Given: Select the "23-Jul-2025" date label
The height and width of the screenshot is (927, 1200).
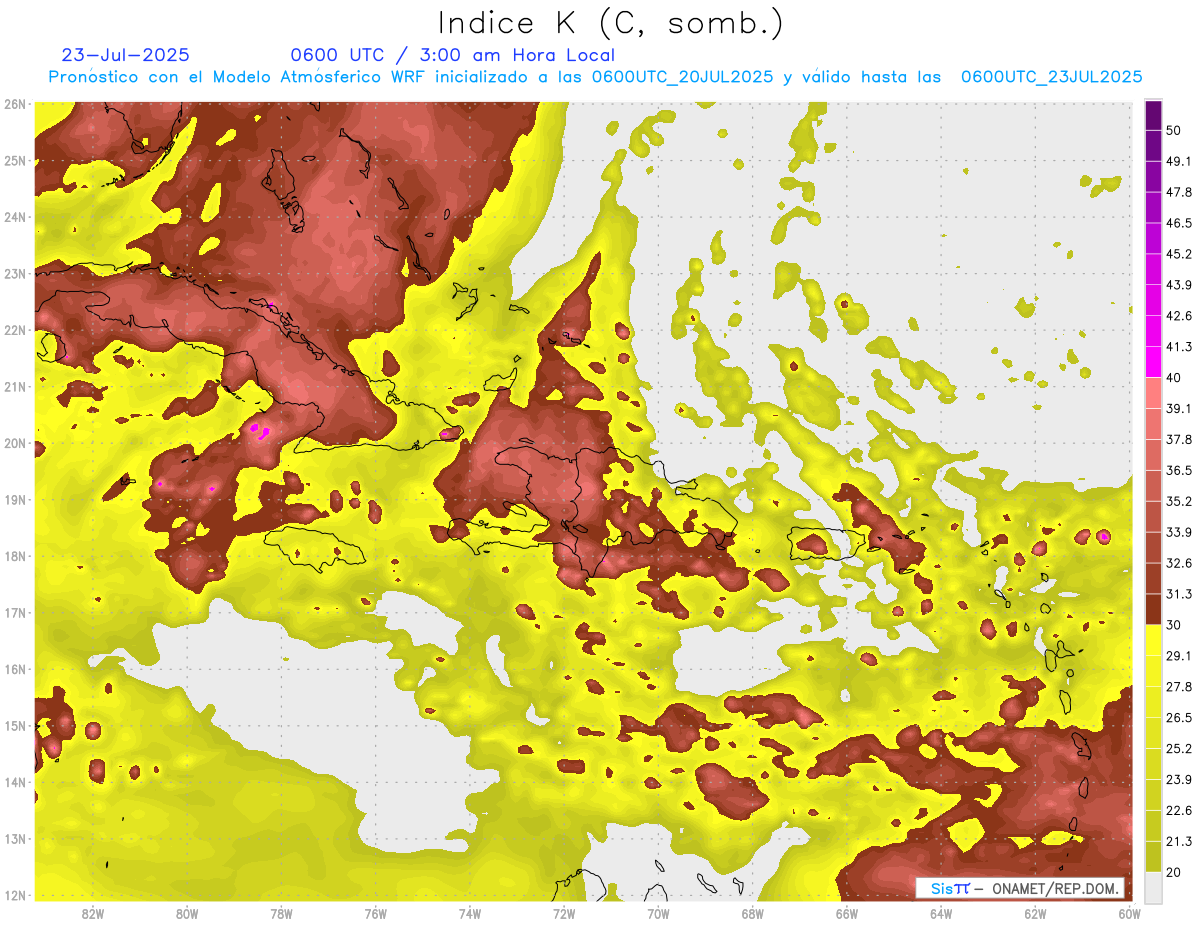Looking at the screenshot, I should 125,55.
